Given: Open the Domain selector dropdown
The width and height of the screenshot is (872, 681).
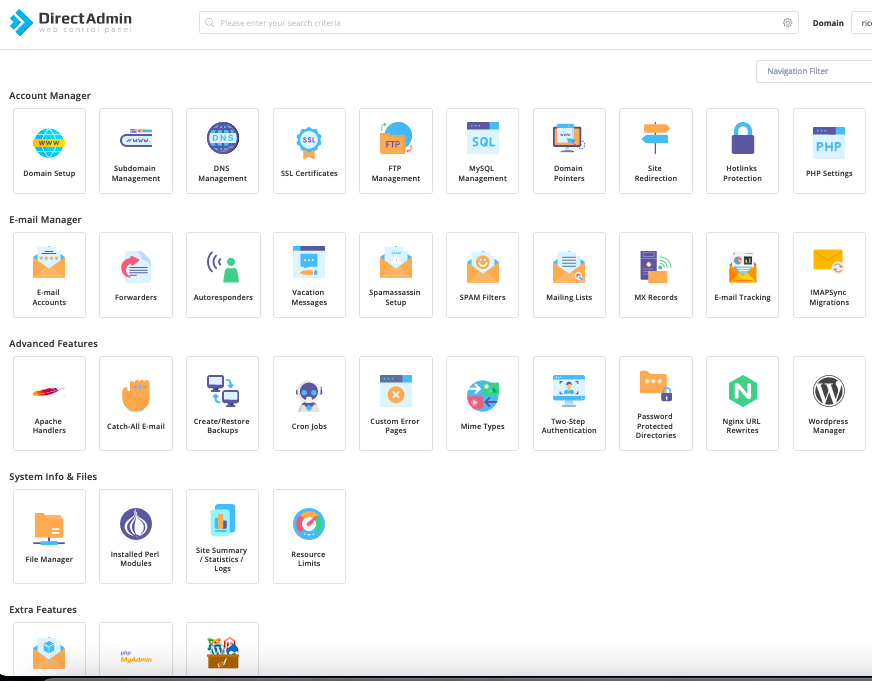Looking at the screenshot, I should 862,23.
